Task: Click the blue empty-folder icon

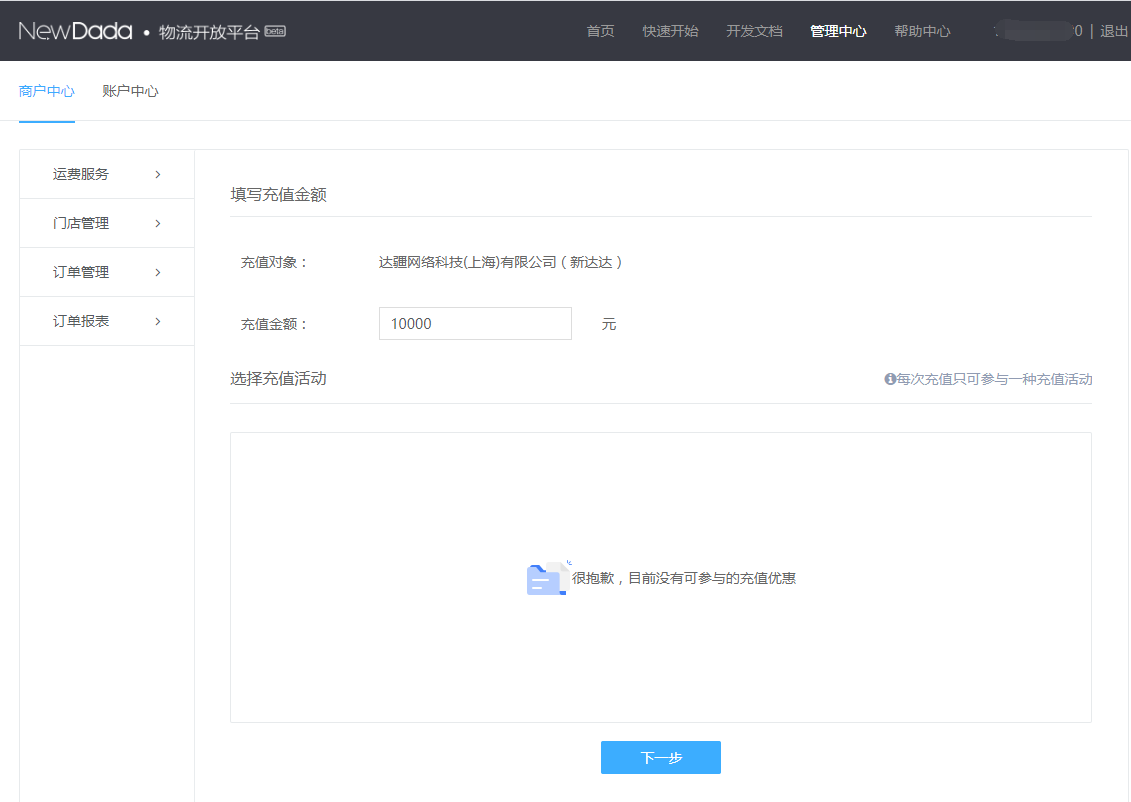Action: [x=547, y=578]
